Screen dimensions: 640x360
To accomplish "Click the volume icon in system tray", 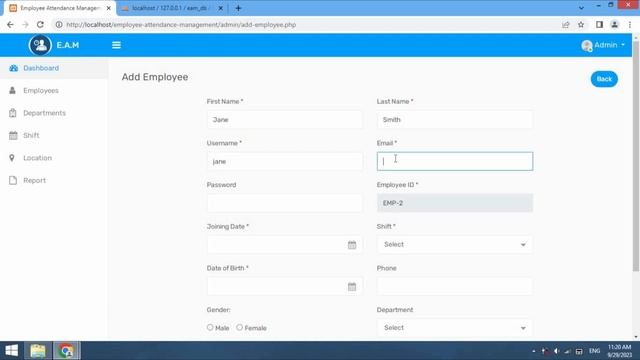I will (x=556, y=351).
